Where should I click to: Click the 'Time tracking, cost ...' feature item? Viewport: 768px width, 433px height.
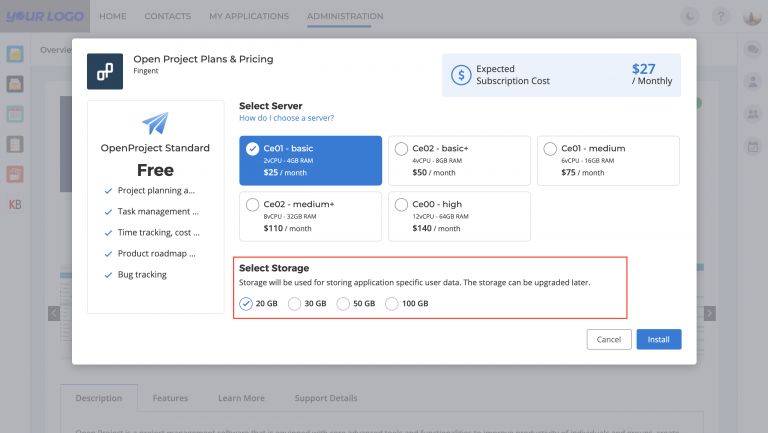click(x=152, y=233)
